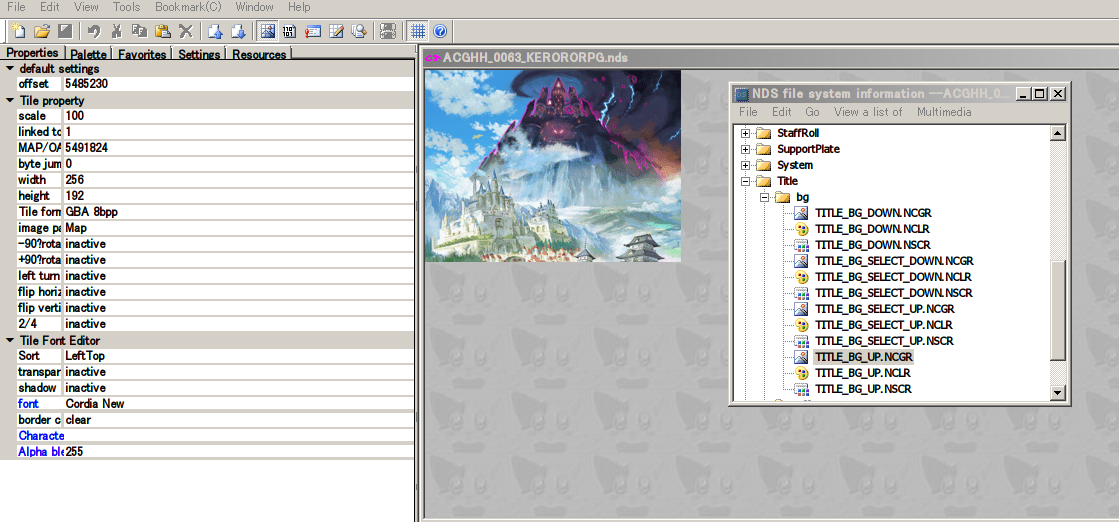Click the flip horizontal inactive value
This screenshot has height=522, width=1119.
[238, 292]
